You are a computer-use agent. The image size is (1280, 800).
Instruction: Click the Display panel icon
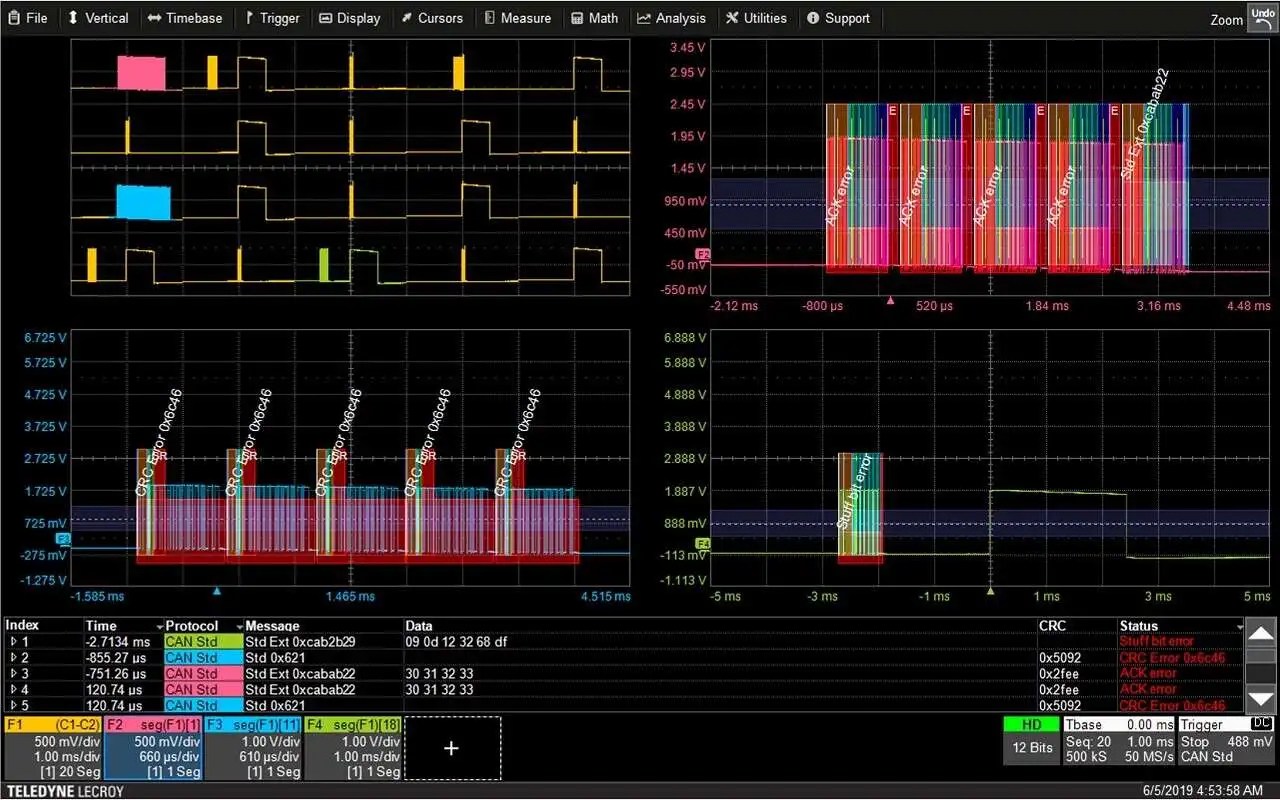pyautogui.click(x=326, y=17)
